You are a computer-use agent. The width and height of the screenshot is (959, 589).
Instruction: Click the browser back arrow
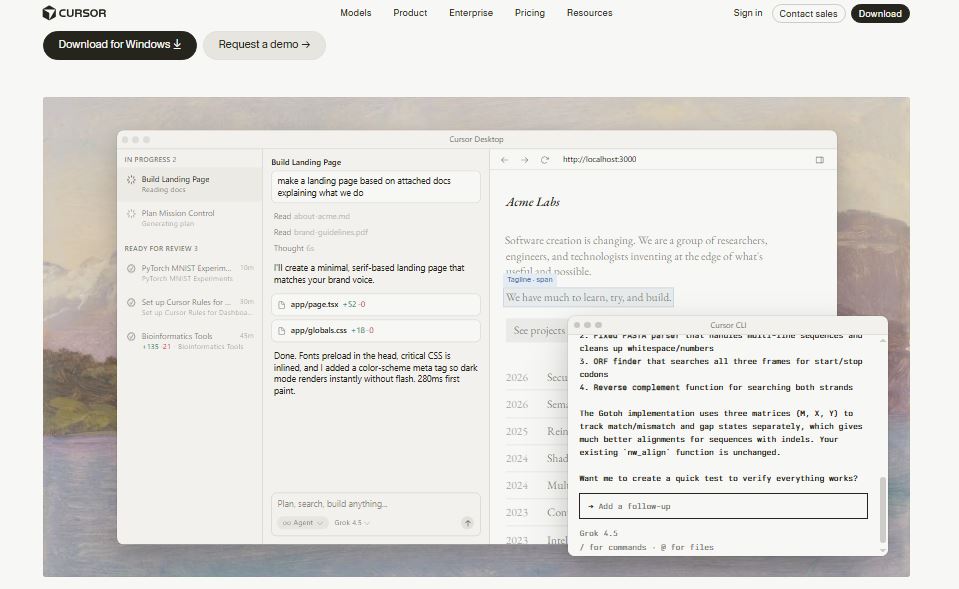click(505, 160)
